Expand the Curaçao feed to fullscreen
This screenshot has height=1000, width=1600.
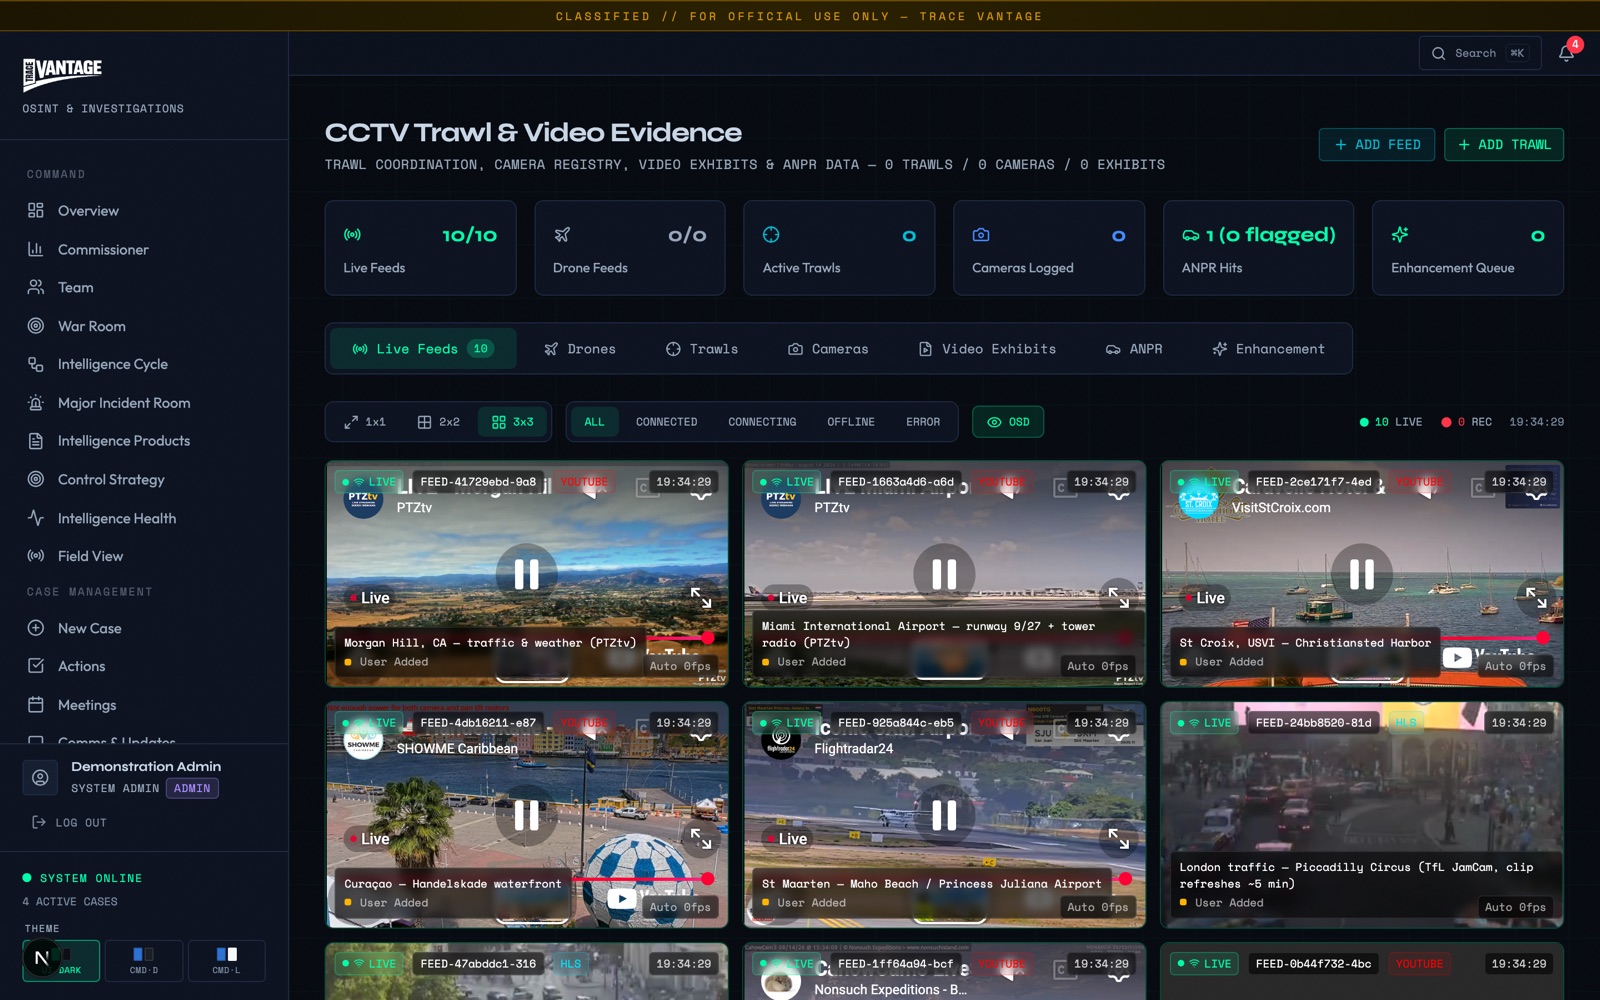pos(701,839)
